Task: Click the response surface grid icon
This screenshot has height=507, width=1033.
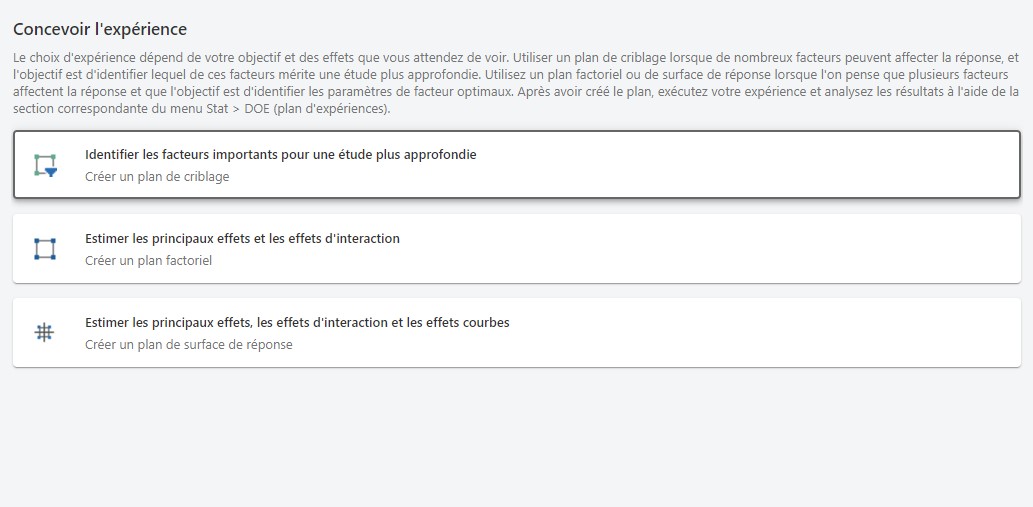Action: pyautogui.click(x=45, y=333)
